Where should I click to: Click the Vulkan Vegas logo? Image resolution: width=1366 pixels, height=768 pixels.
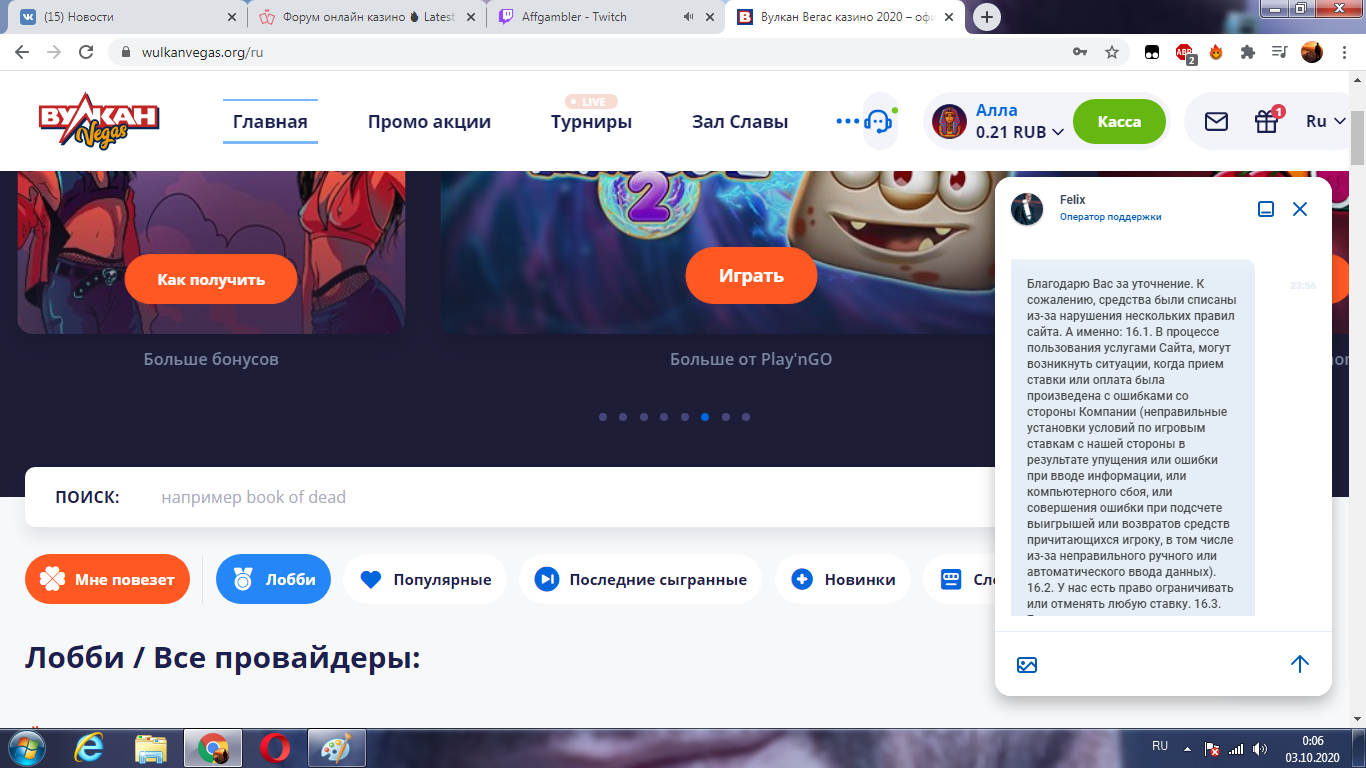pos(99,121)
